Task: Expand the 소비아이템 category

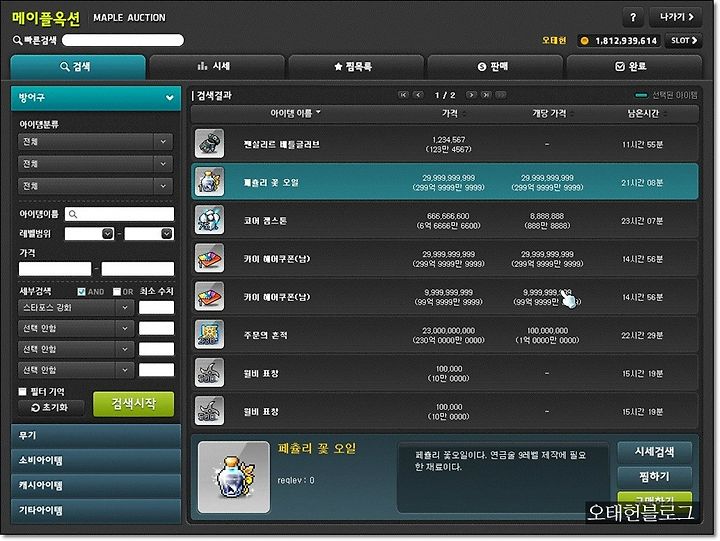Action: click(x=96, y=461)
